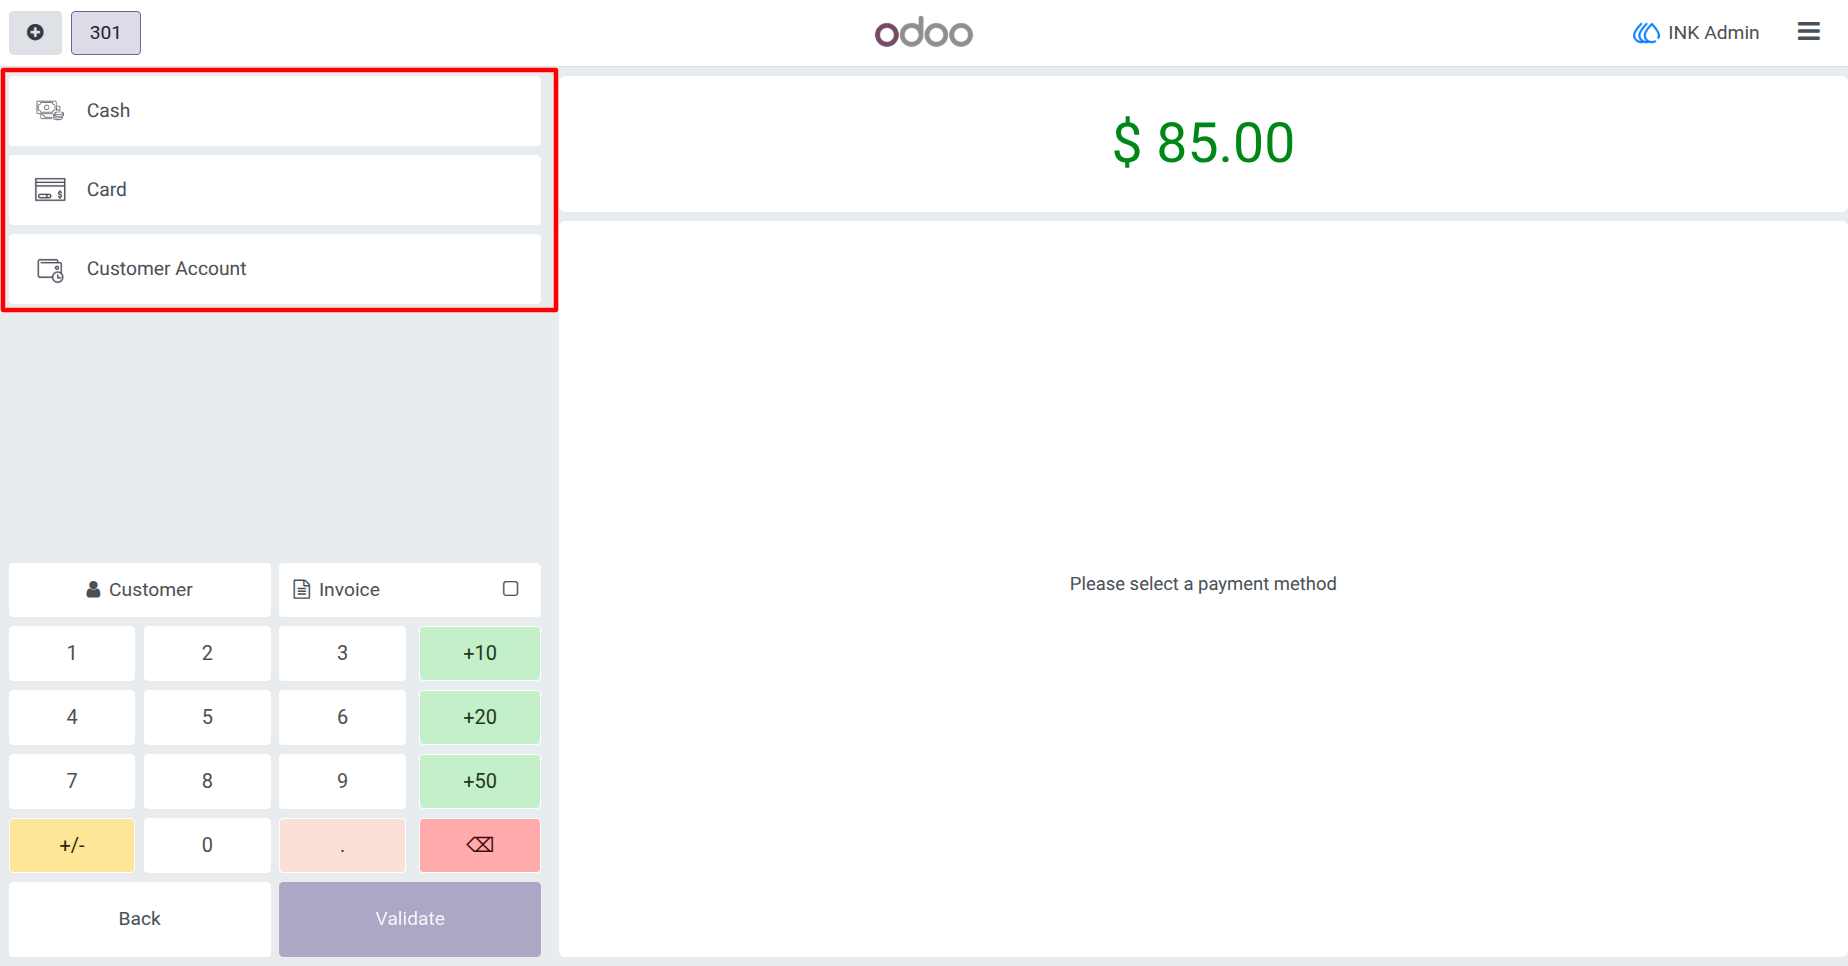Click the credit card icon beside Card

pos(50,190)
